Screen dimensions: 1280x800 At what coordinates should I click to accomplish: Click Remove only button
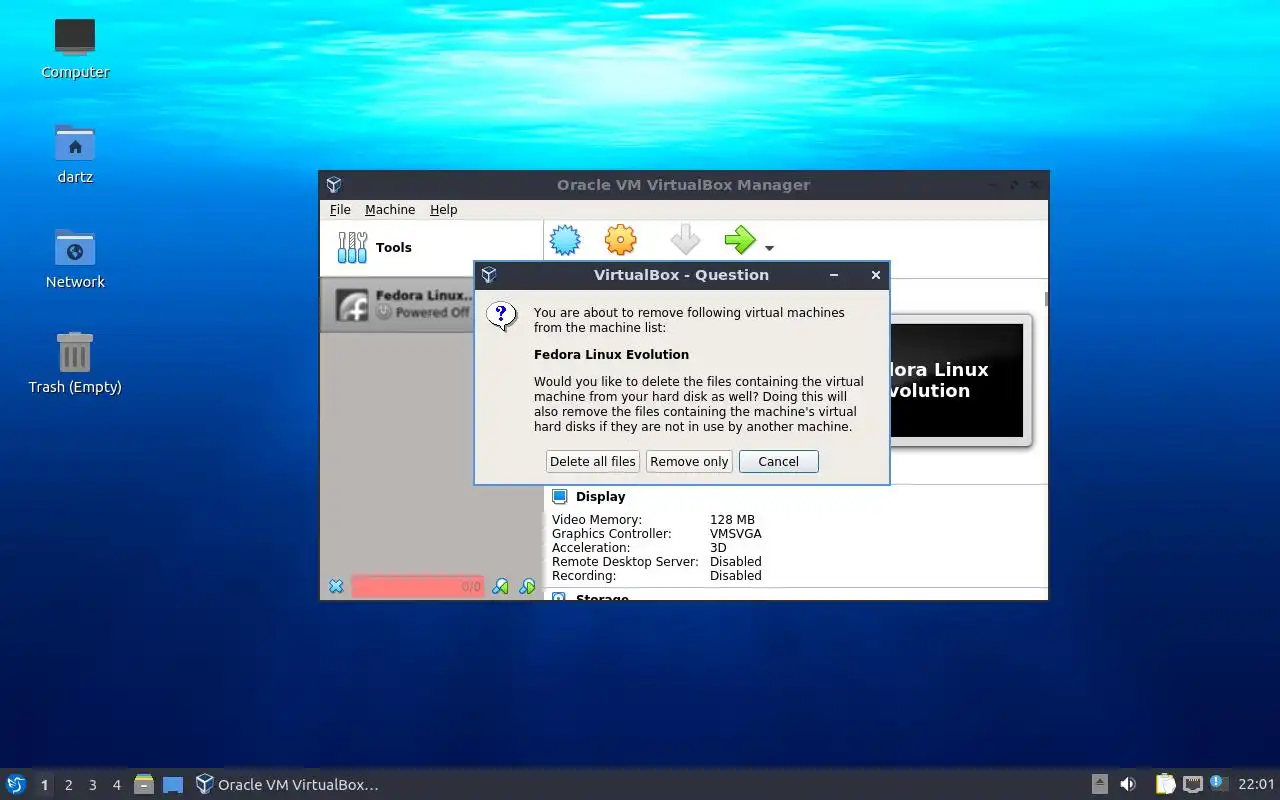coord(689,461)
